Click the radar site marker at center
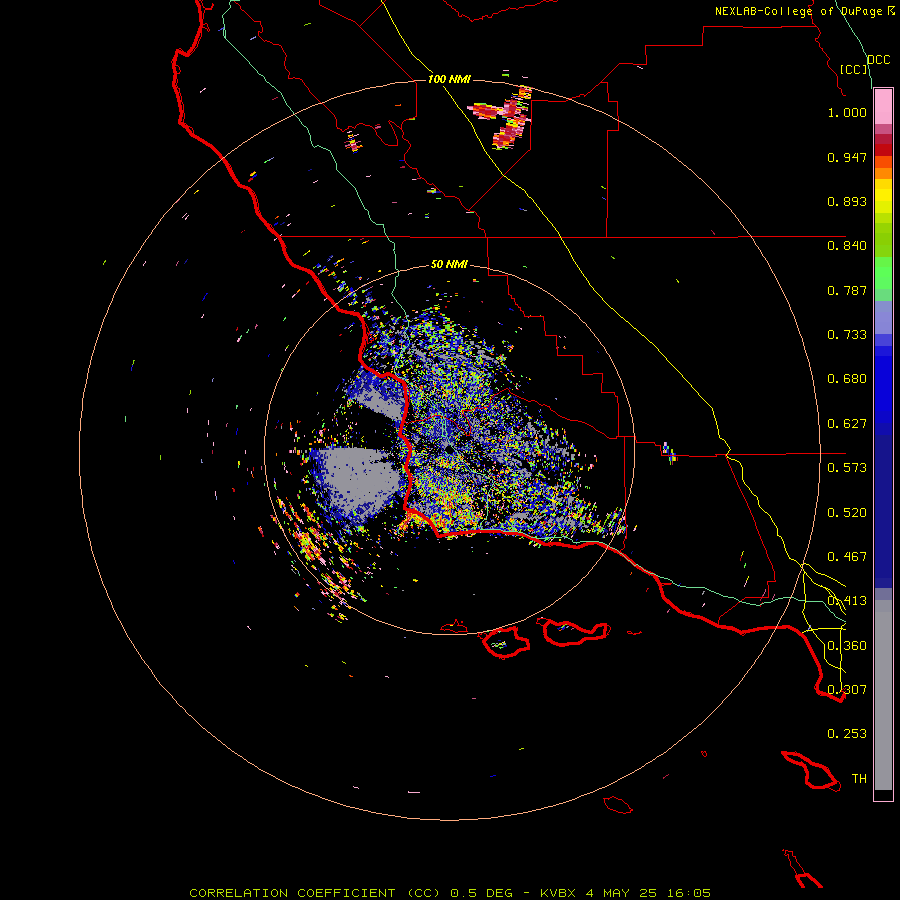This screenshot has width=900, height=900. click(x=449, y=448)
